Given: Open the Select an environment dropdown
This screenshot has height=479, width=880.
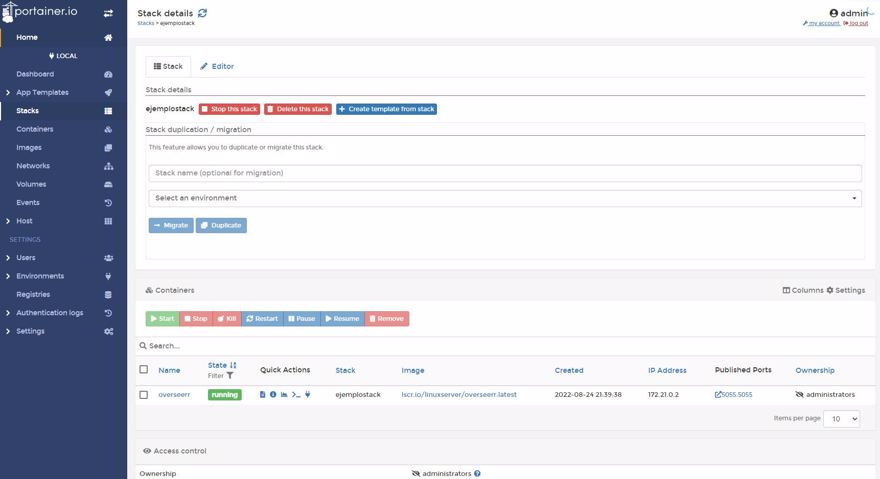Looking at the screenshot, I should pyautogui.click(x=505, y=198).
